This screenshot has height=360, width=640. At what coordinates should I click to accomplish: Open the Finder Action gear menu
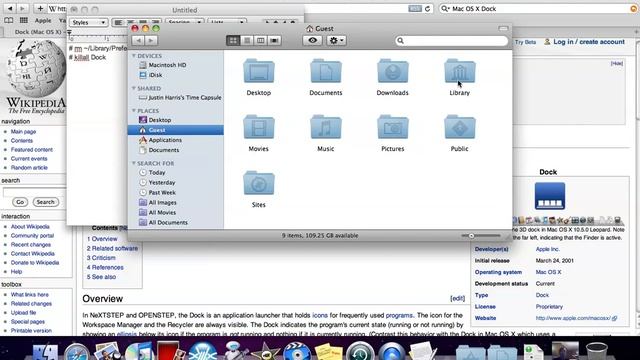tap(336, 40)
